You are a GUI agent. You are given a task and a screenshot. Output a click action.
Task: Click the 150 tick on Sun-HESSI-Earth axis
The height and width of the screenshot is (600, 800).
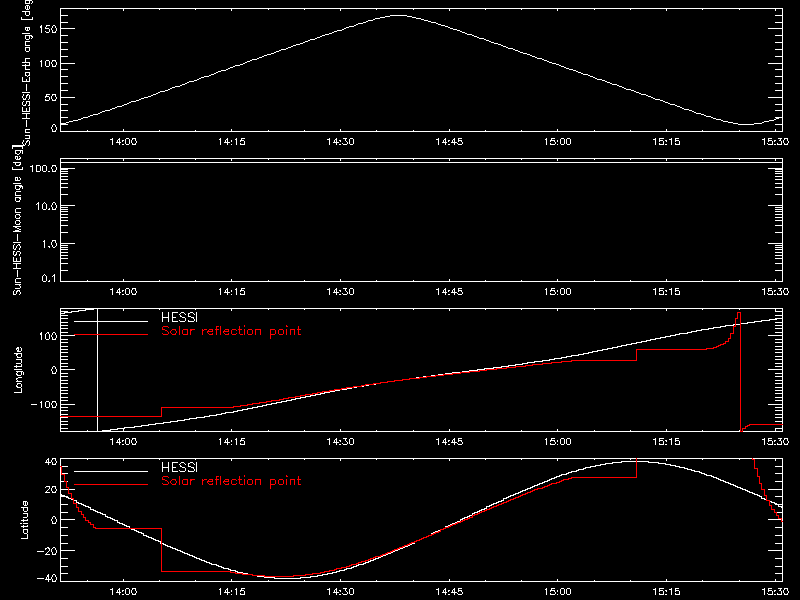click(48, 29)
